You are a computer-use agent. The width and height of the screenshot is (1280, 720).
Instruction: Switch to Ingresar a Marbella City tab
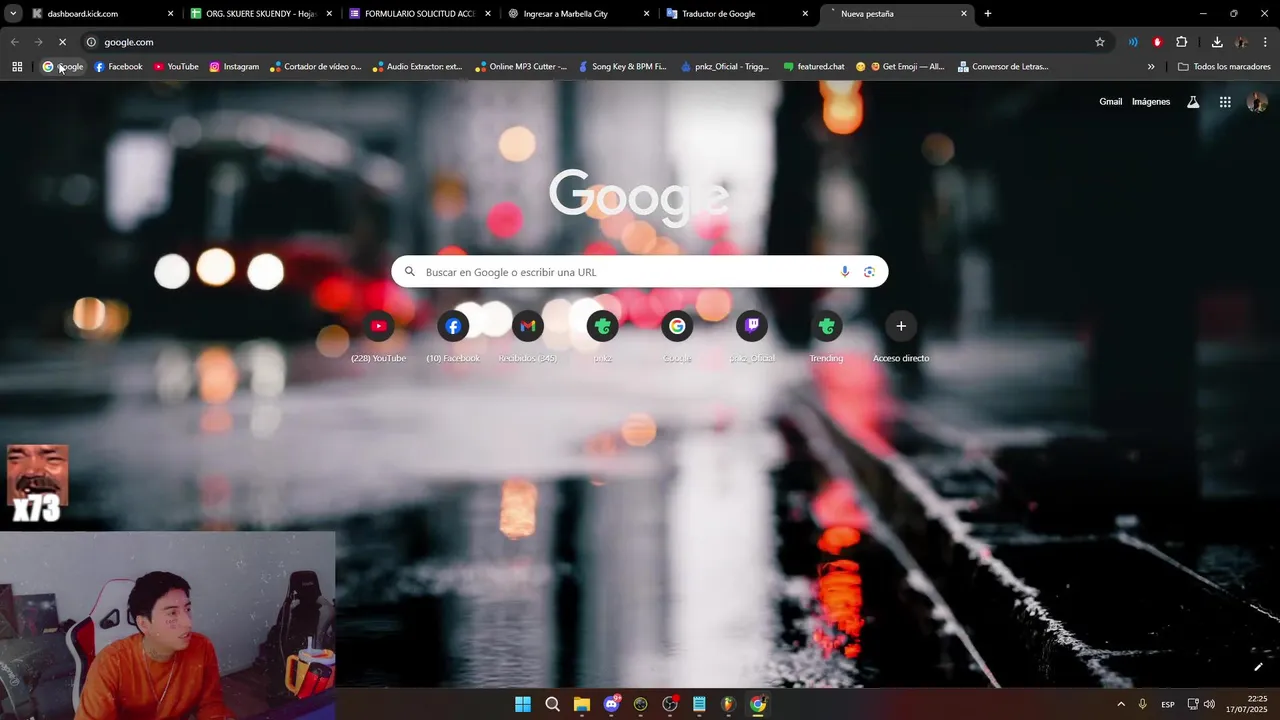pos(578,14)
